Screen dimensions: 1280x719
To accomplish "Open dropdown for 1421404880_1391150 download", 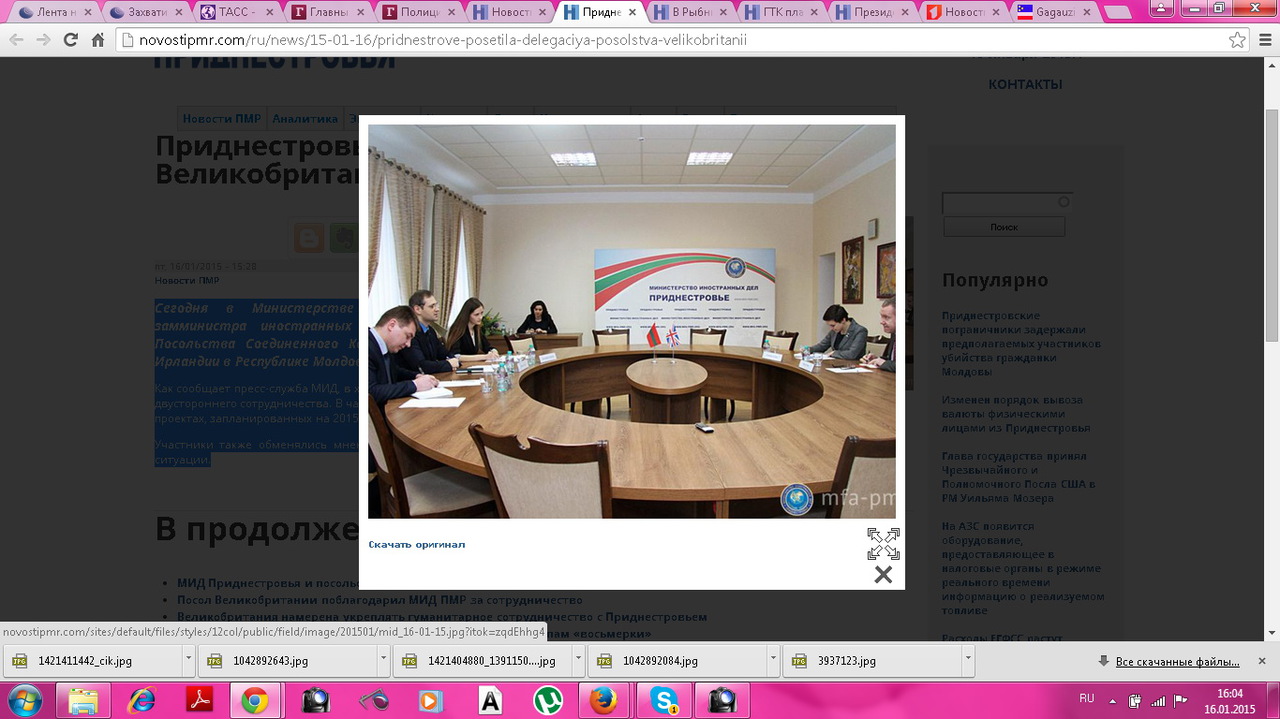I will coord(578,660).
